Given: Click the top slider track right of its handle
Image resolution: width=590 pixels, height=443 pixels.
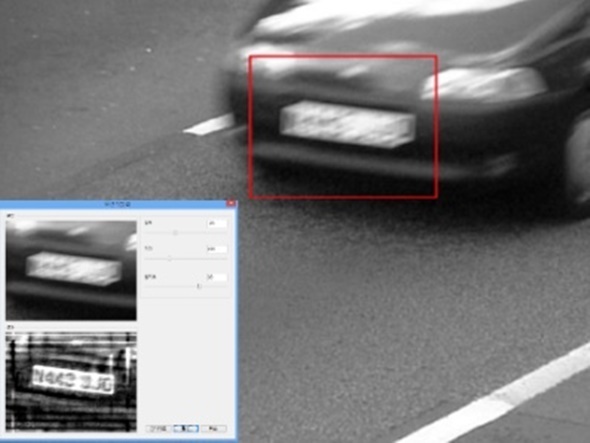Looking at the screenshot, I should pos(202,233).
